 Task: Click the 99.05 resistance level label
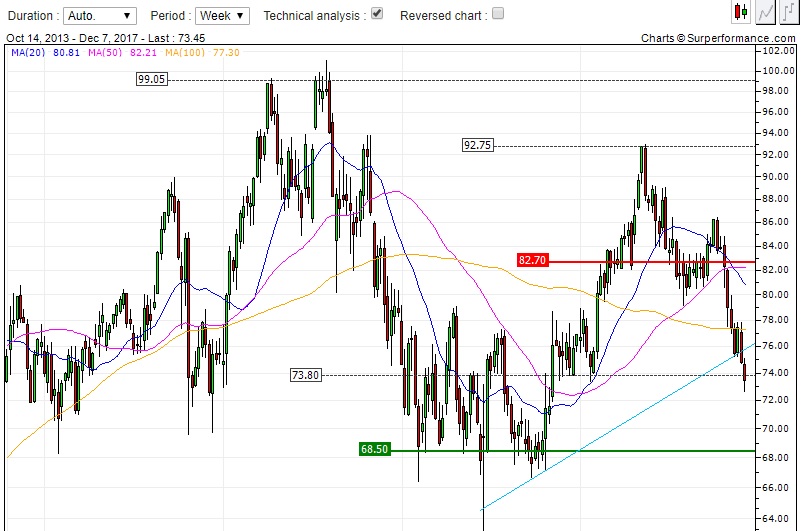click(152, 79)
